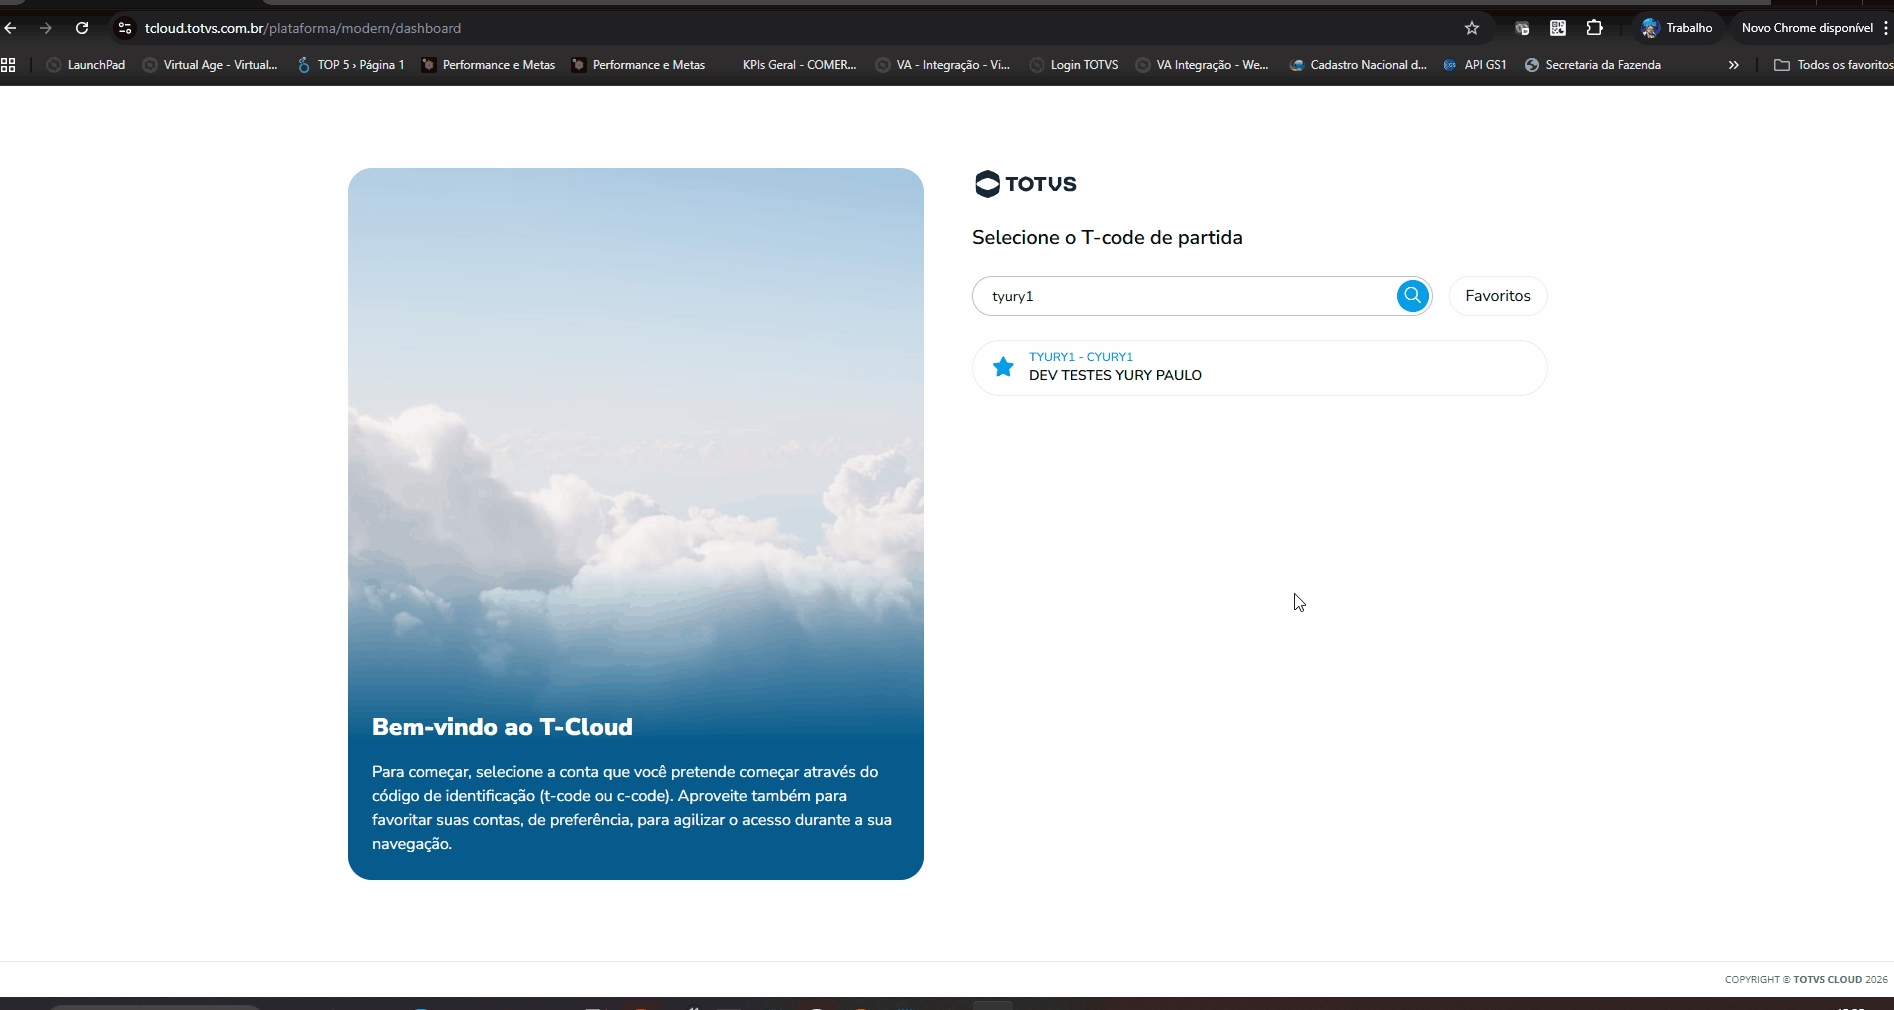Screen dimensions: 1894x1010
Task: Open the Chrome apps grid icon
Action: point(9,65)
